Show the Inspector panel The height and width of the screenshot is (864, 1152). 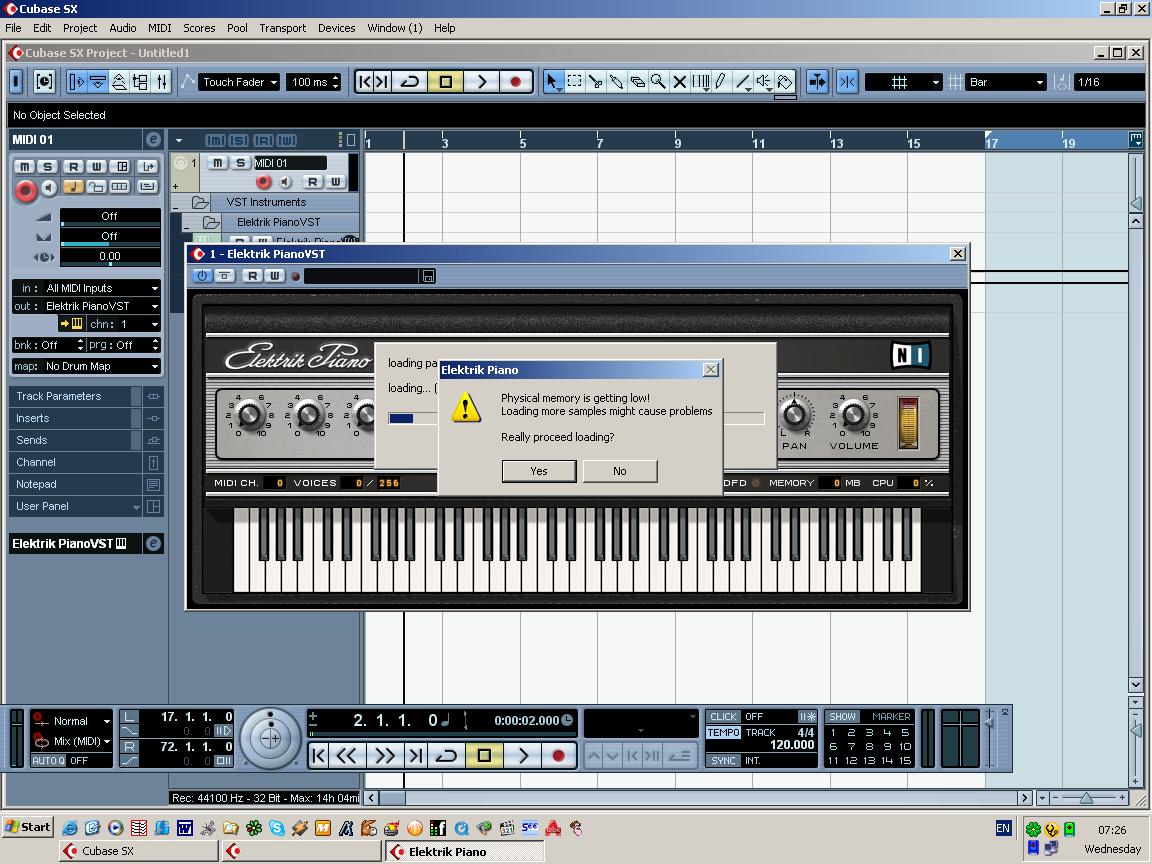(76, 82)
